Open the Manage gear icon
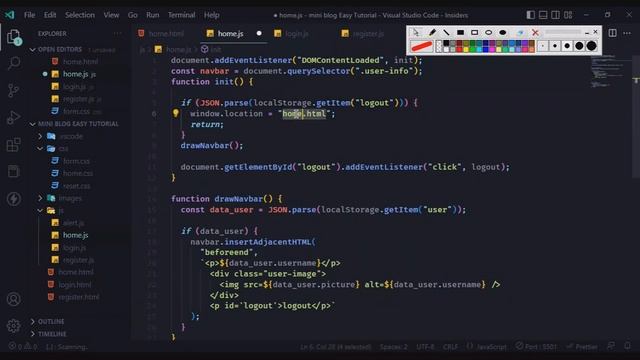The image size is (640, 360). click(13, 326)
